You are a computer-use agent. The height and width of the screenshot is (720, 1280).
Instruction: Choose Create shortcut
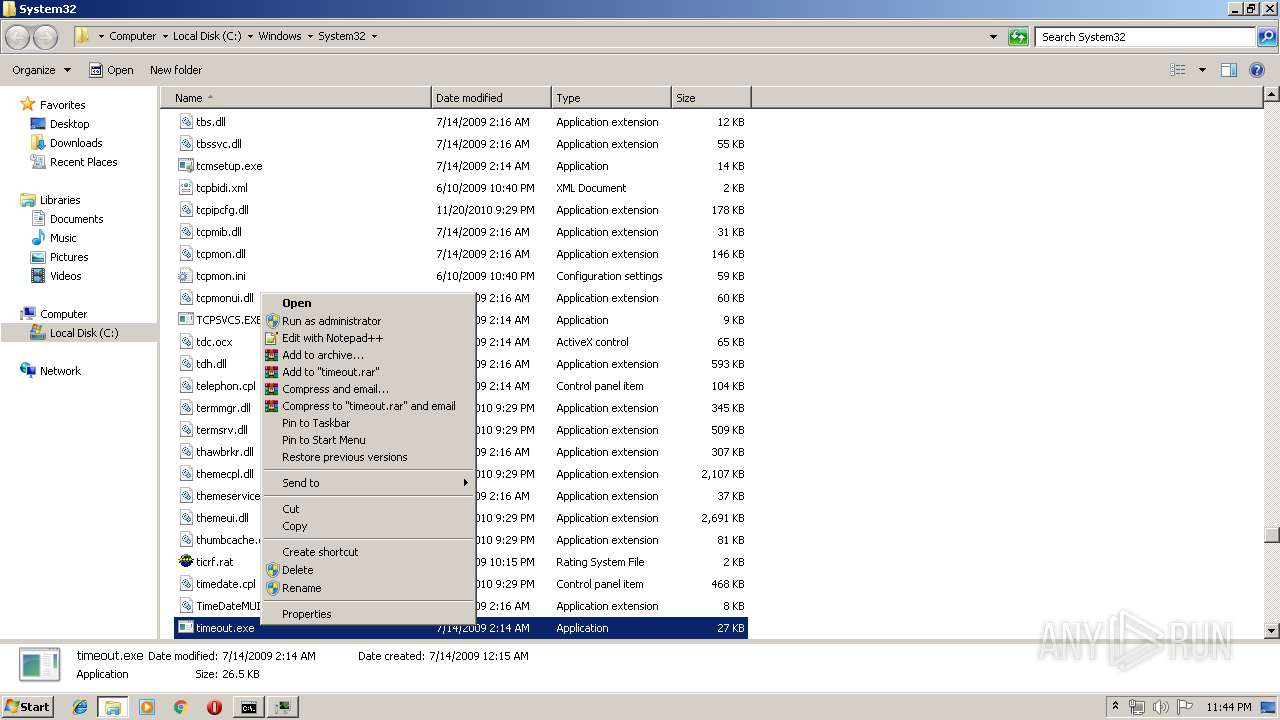[x=368, y=552]
